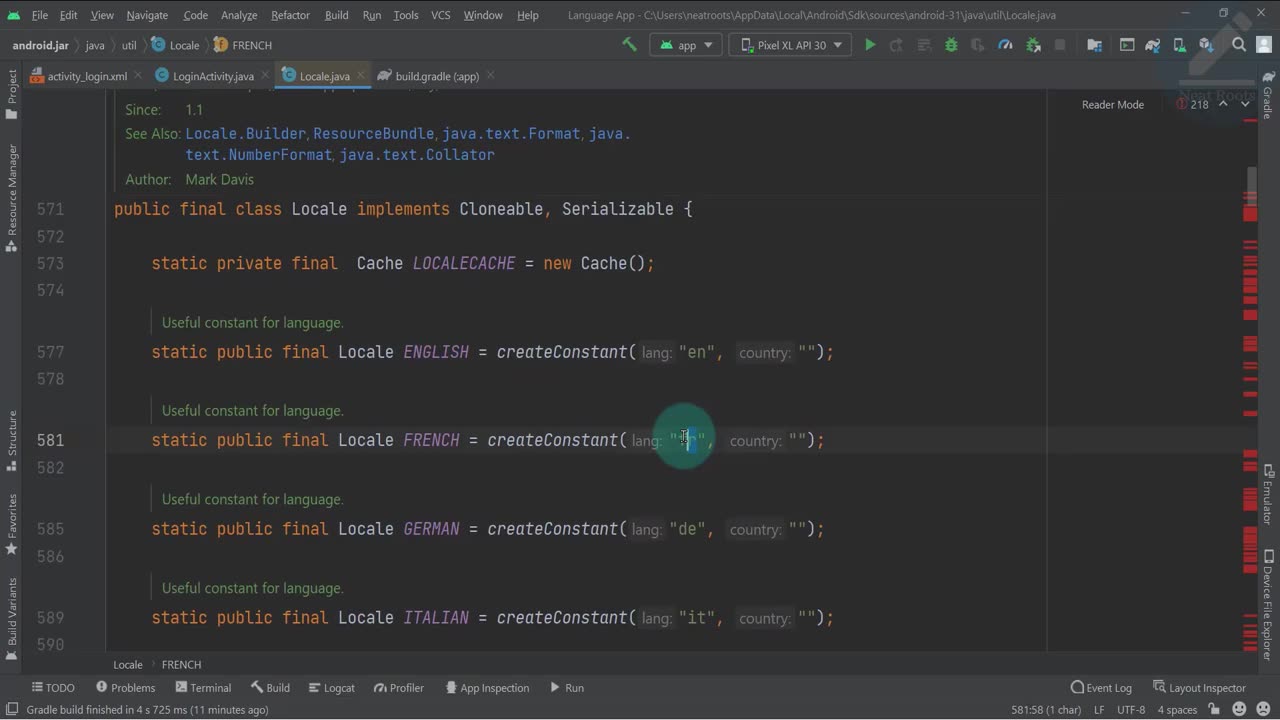Open the App Inspection tool window
Image resolution: width=1280 pixels, height=720 pixels.
pyautogui.click(x=487, y=688)
